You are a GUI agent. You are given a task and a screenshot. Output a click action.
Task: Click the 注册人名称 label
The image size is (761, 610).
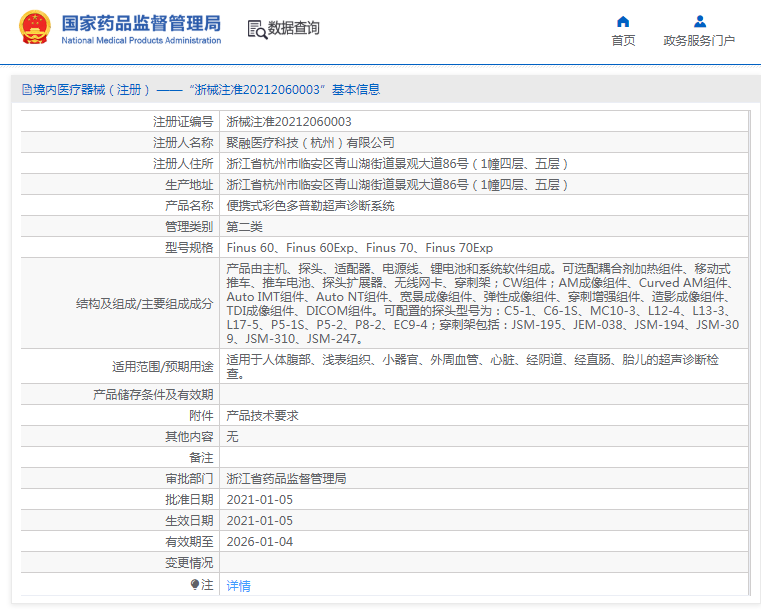pos(183,143)
